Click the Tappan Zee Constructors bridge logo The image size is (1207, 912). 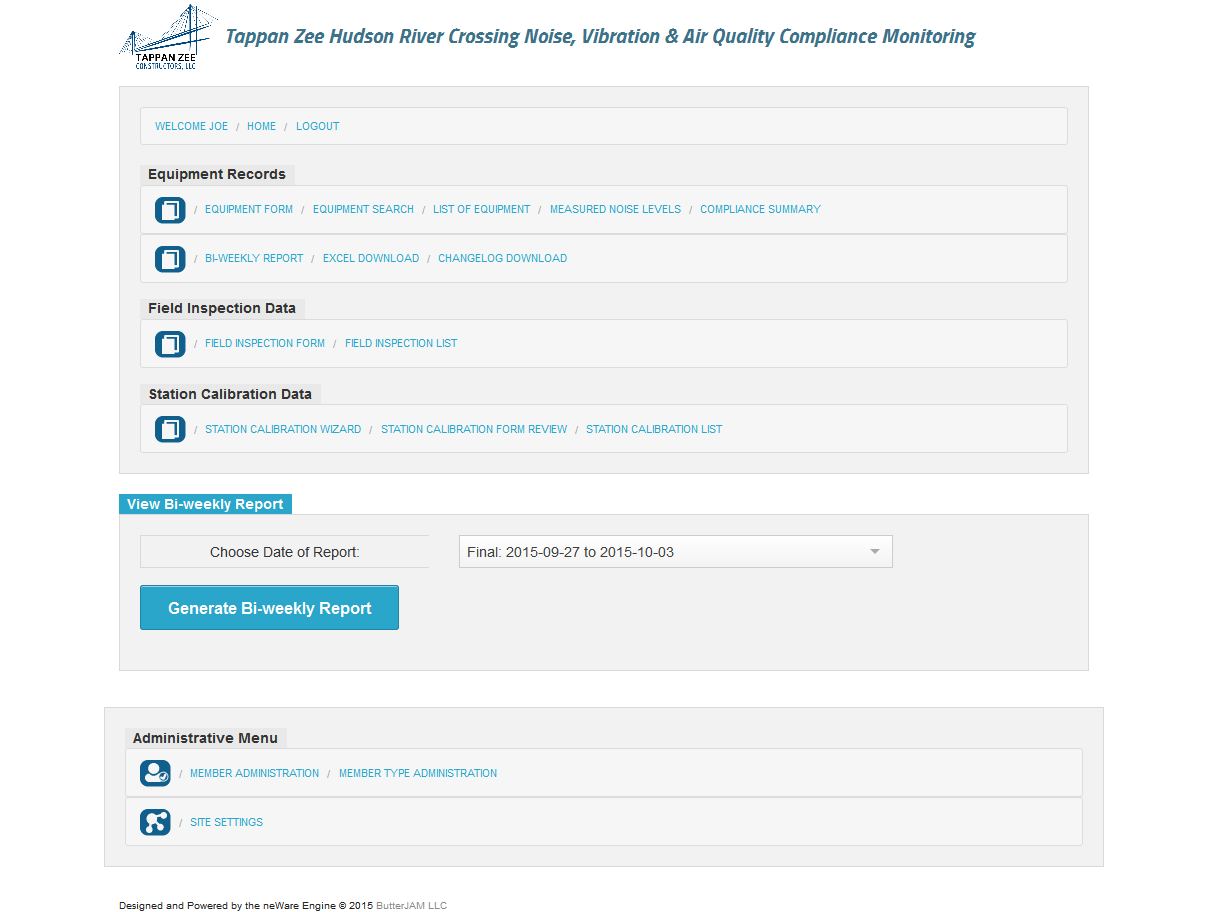pyautogui.click(x=166, y=38)
